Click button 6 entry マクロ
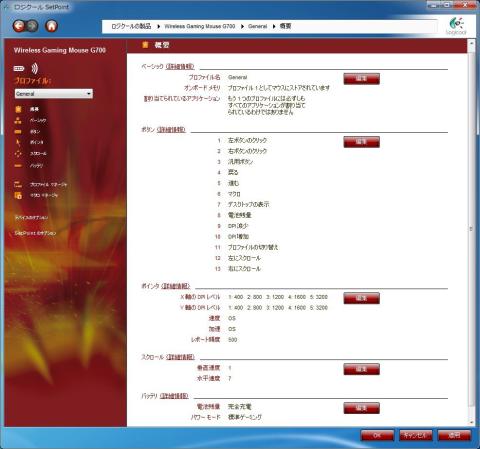The image size is (480, 449). coord(234,194)
